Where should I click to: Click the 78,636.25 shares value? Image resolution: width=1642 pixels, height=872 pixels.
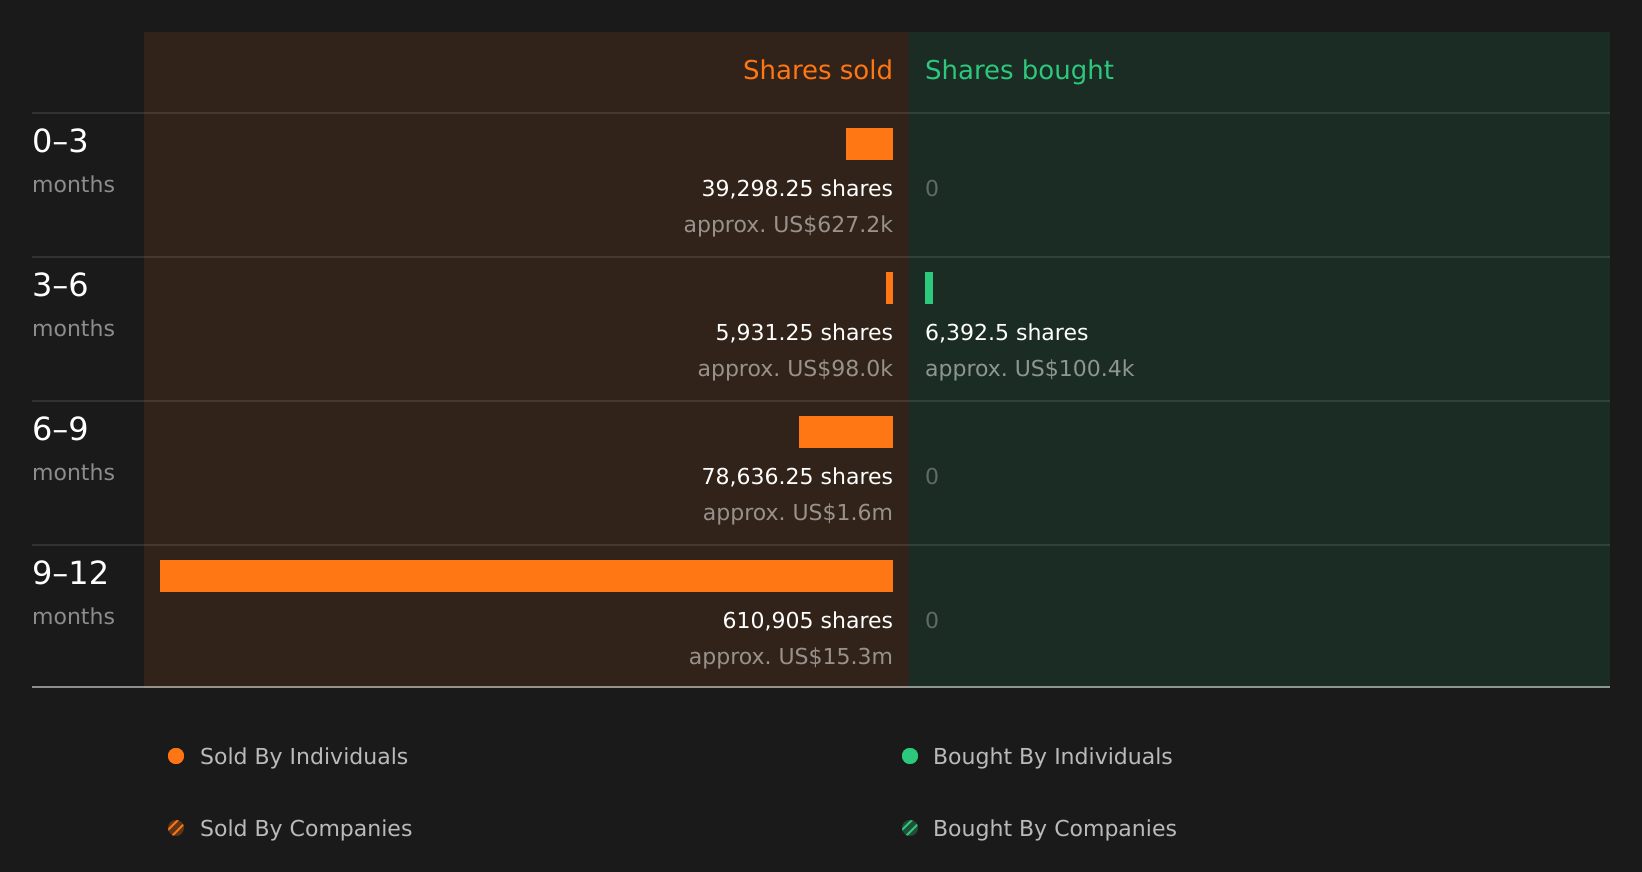(797, 477)
